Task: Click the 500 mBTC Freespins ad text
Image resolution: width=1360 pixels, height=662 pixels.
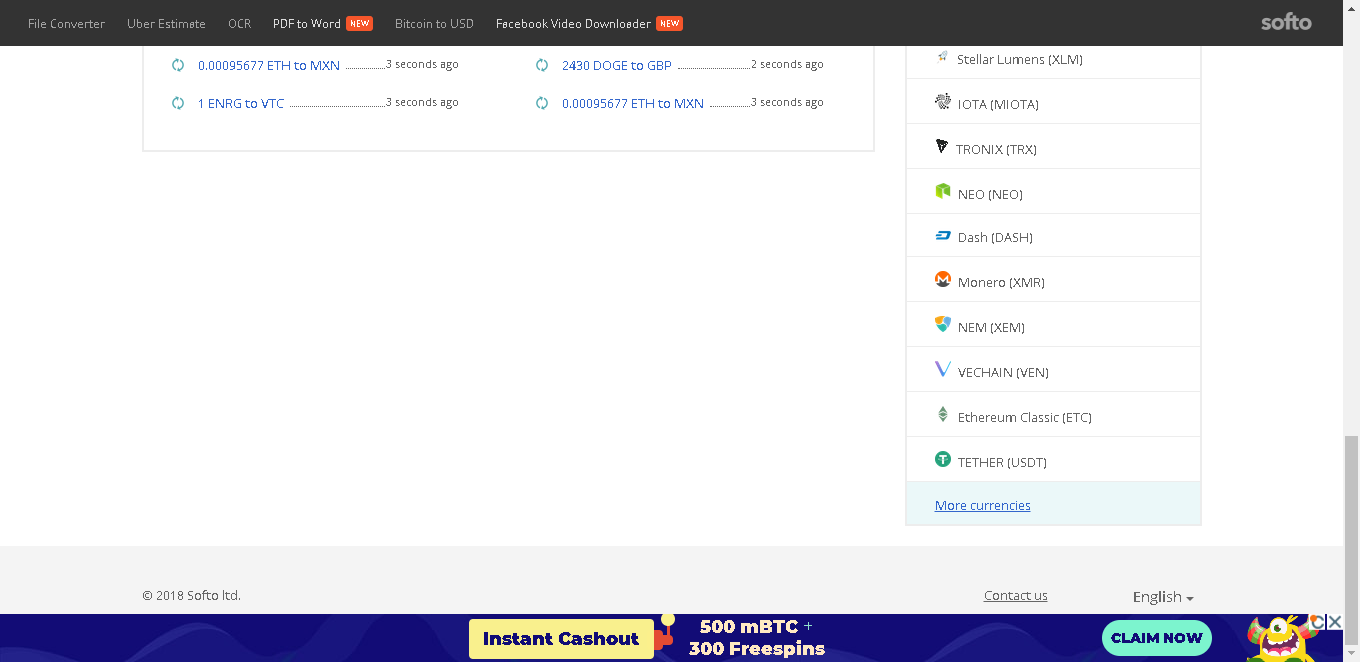Action: 757,638
